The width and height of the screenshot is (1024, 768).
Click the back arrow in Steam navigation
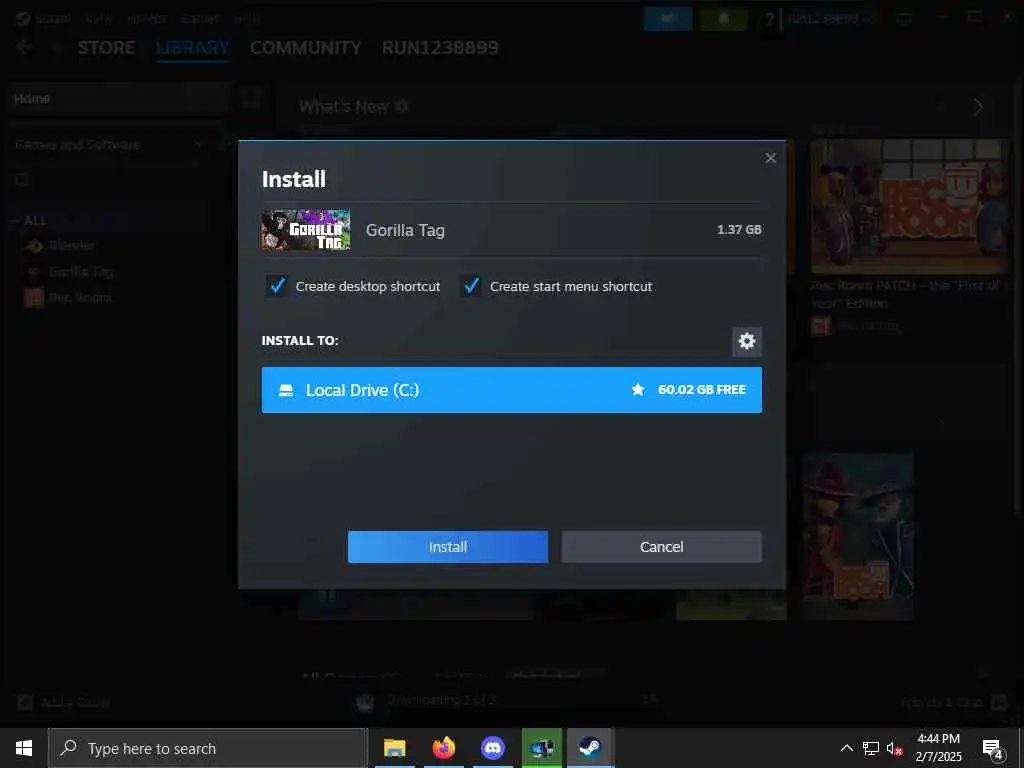(24, 47)
